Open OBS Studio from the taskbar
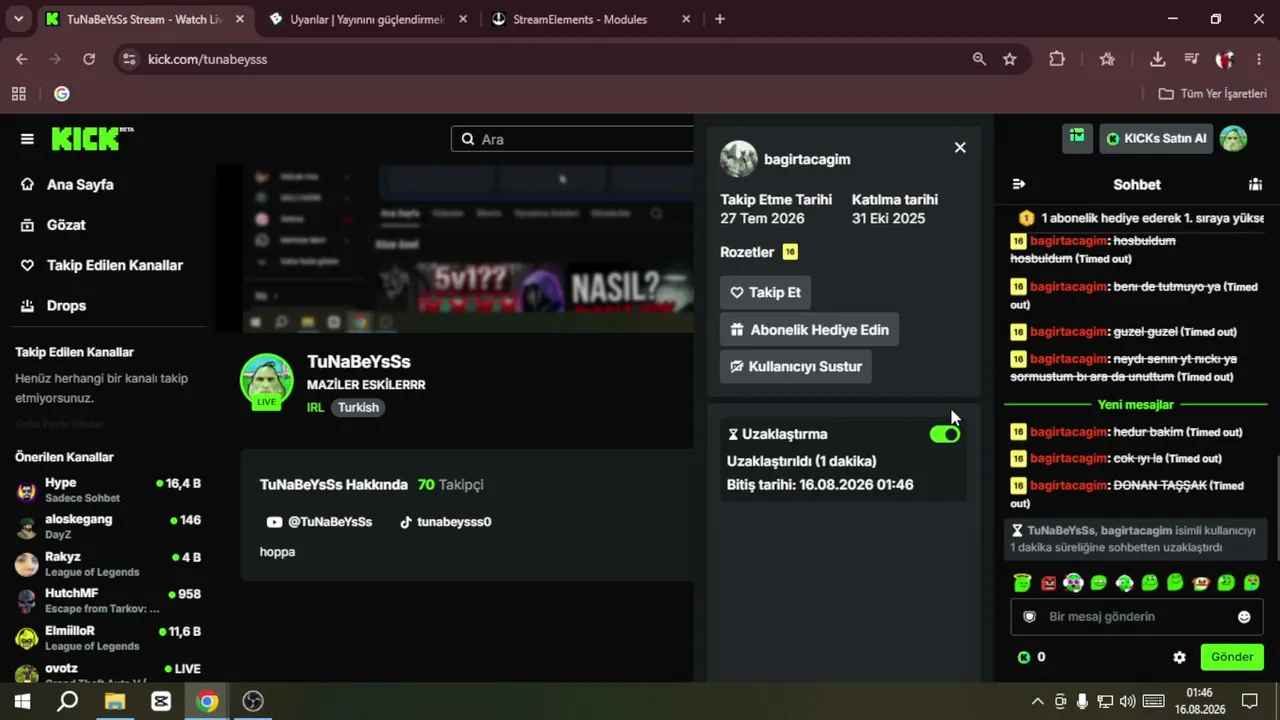Screen dimensions: 1280x720 coord(253,701)
